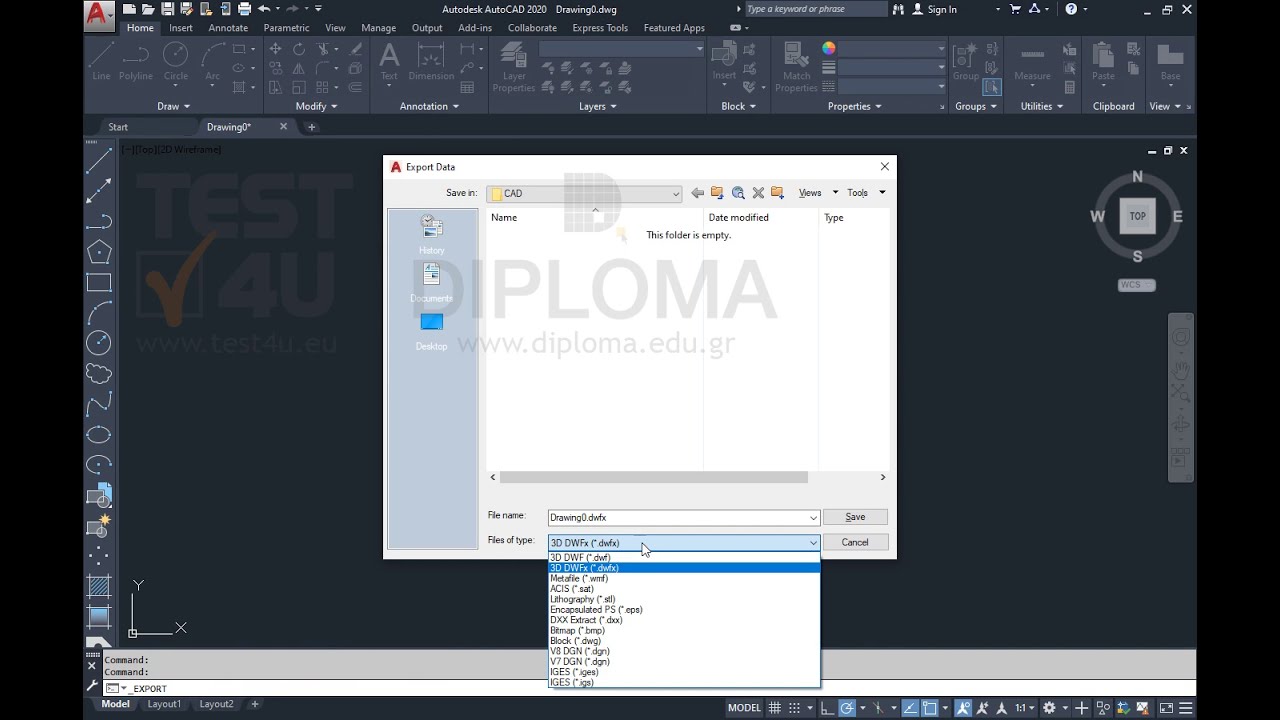1280x720 pixels.
Task: Toggle isometric drafting in status bar
Action: [x=880, y=708]
